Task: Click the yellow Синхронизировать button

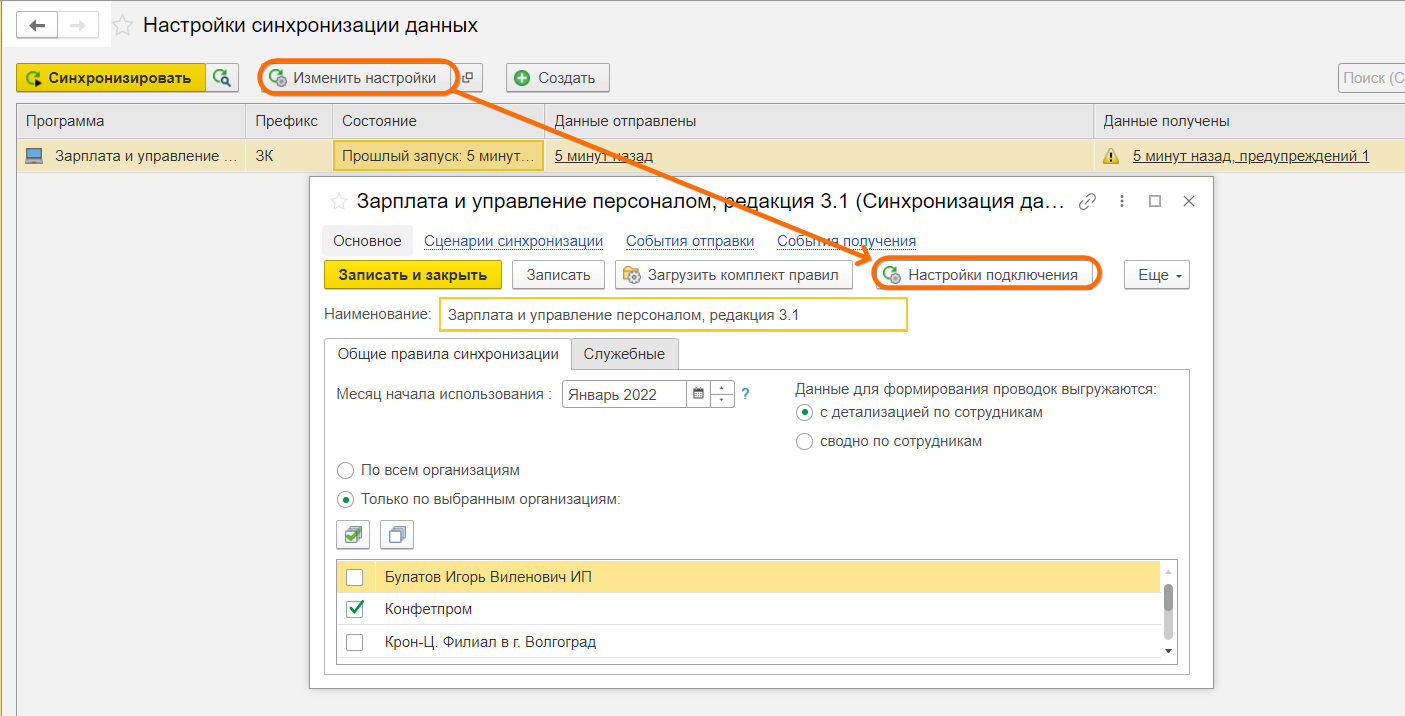Action: (110, 78)
